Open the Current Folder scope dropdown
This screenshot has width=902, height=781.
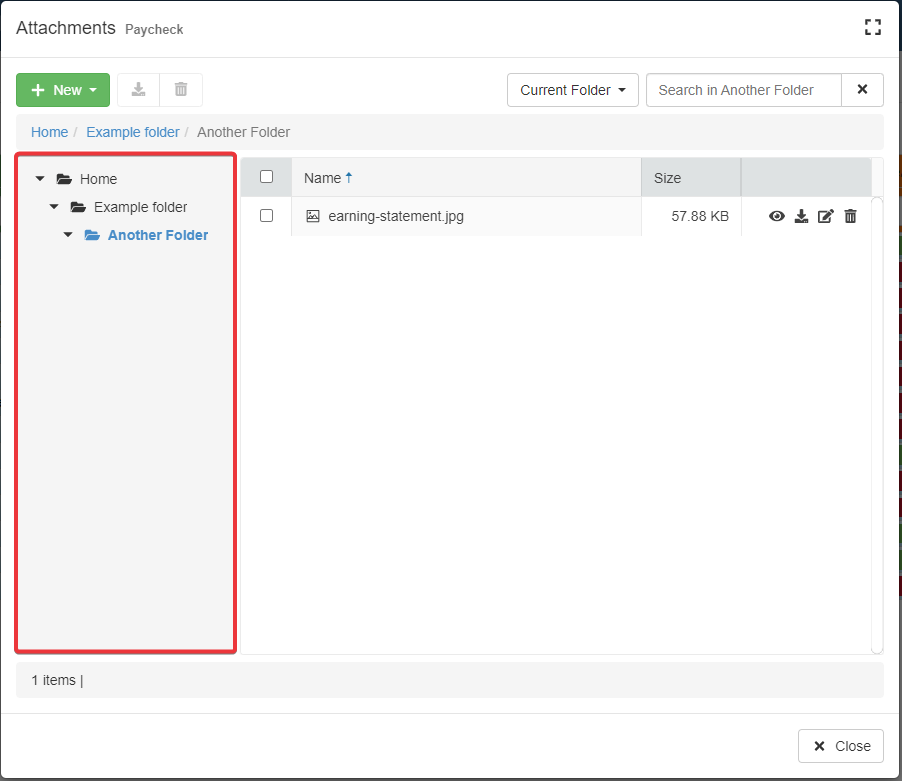[573, 90]
